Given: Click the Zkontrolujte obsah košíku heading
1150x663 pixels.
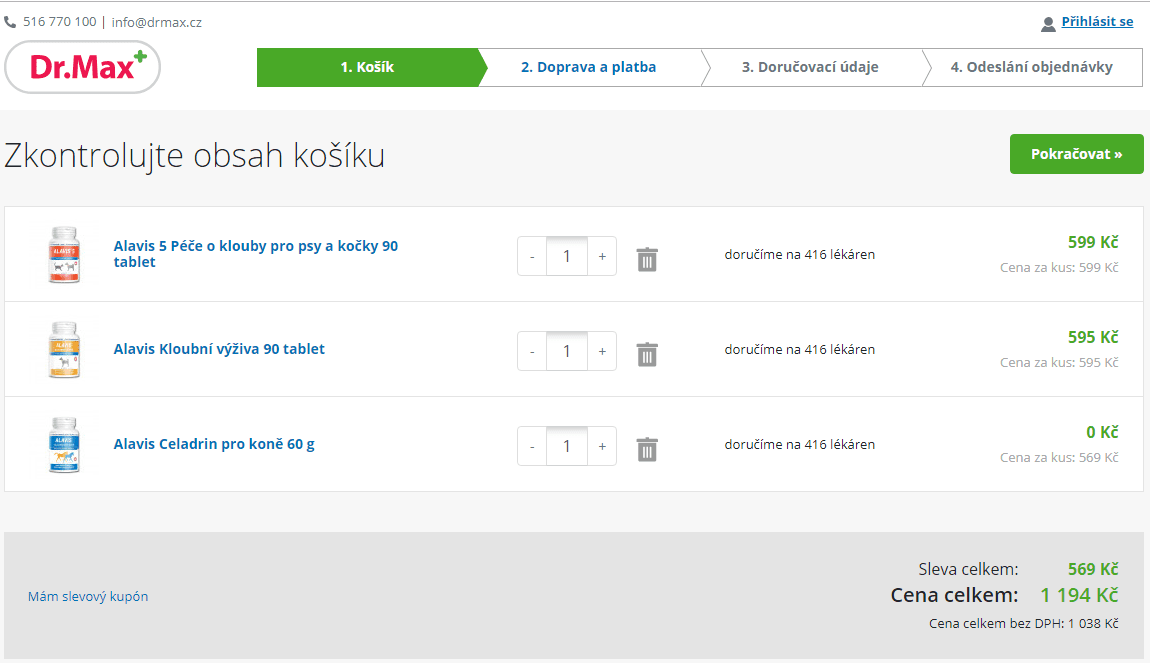Looking at the screenshot, I should (x=195, y=155).
